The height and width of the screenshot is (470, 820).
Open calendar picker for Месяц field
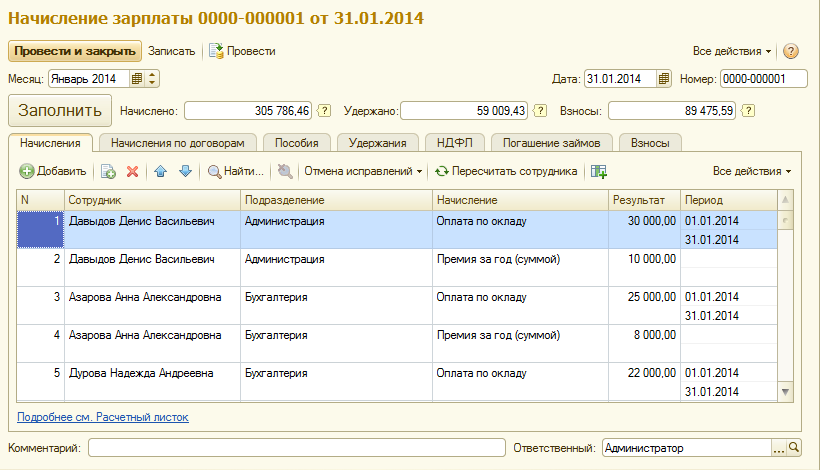[x=137, y=79]
